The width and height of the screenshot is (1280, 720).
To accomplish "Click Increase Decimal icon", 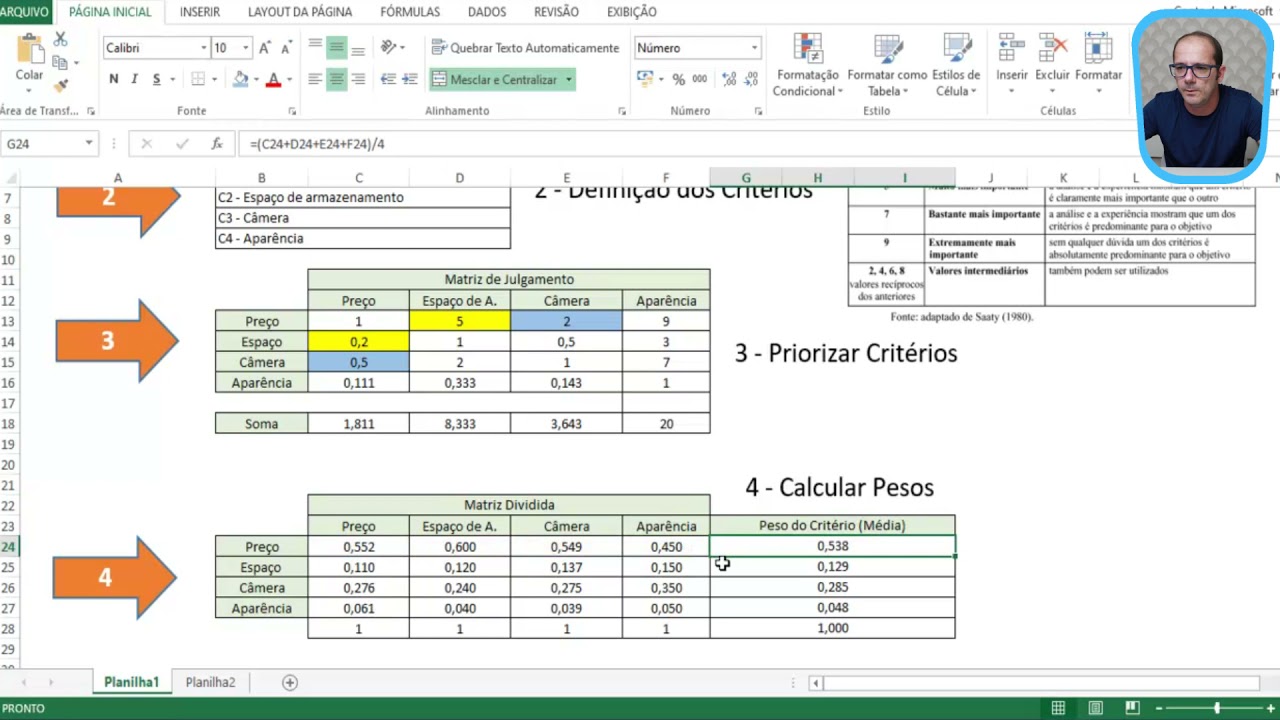I will point(729,79).
